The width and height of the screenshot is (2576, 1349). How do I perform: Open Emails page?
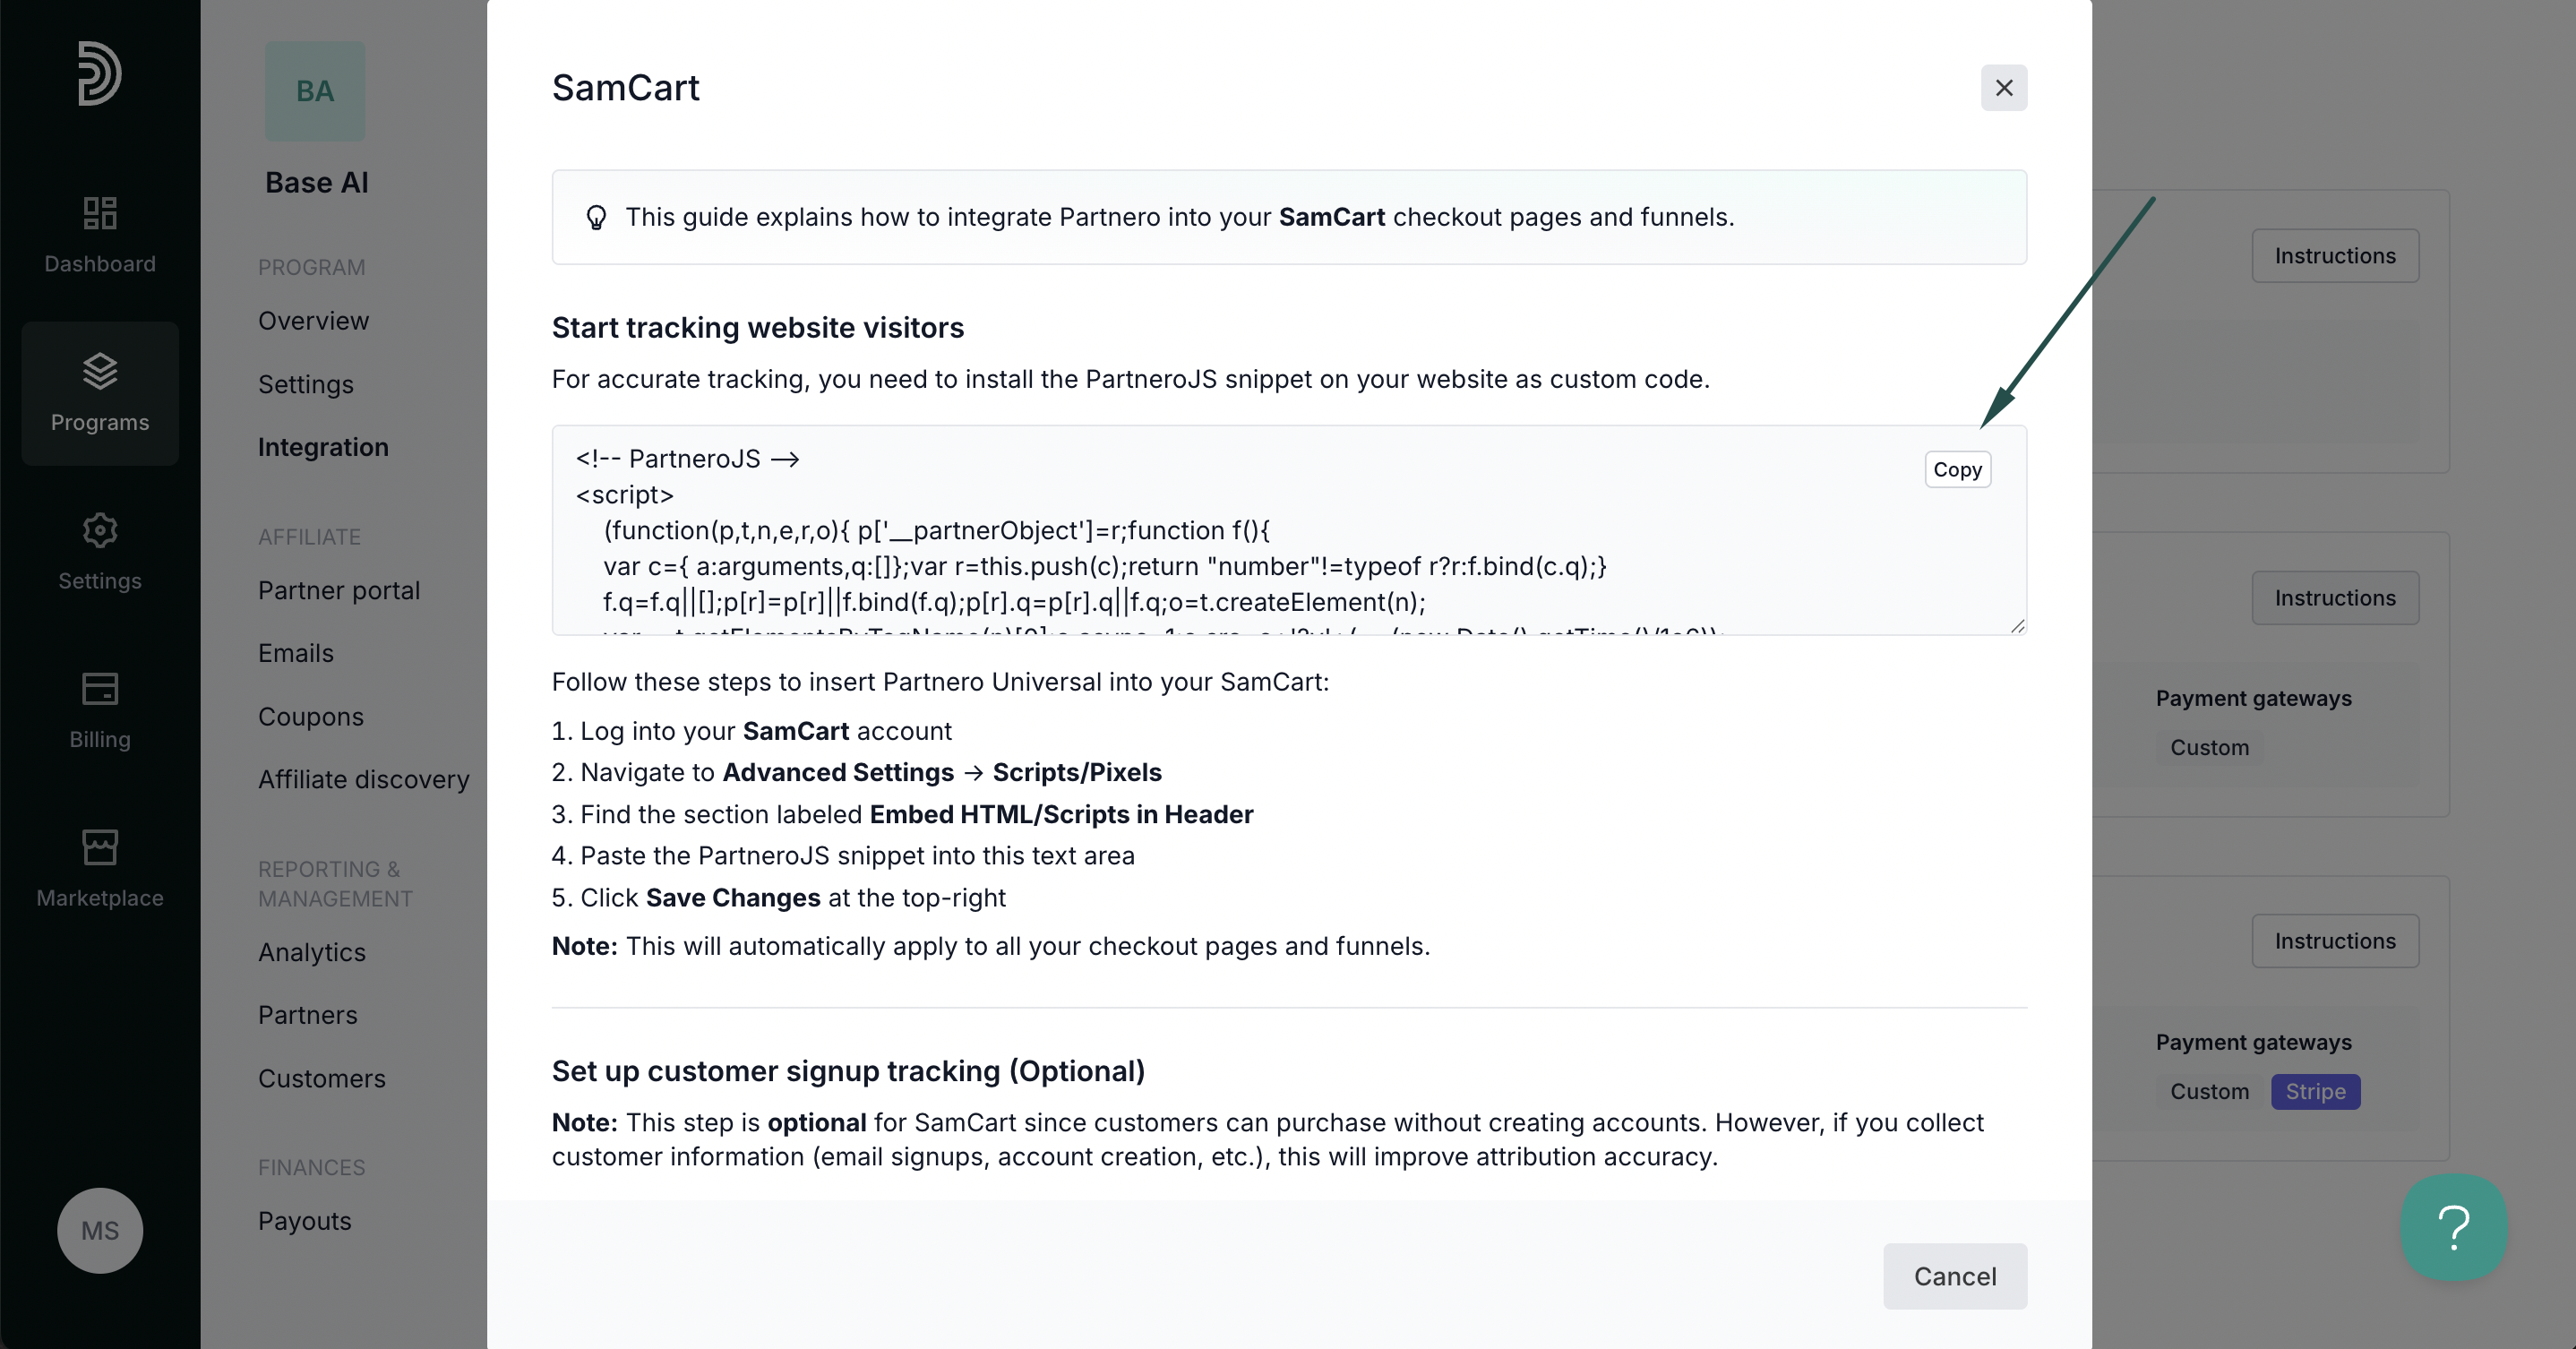pyautogui.click(x=295, y=653)
